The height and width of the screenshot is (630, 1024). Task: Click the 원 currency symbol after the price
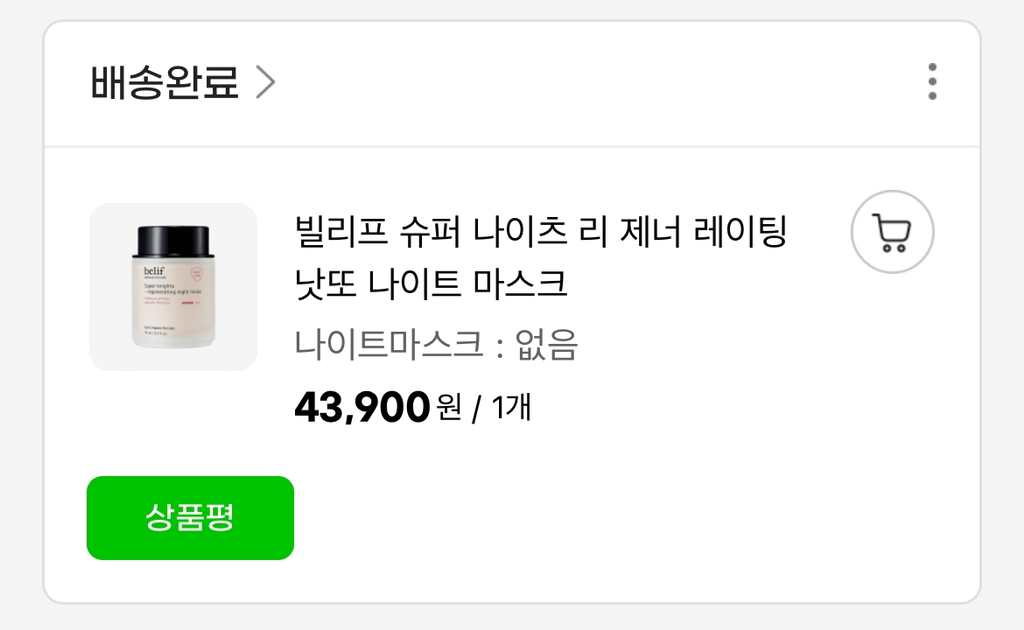tap(449, 408)
